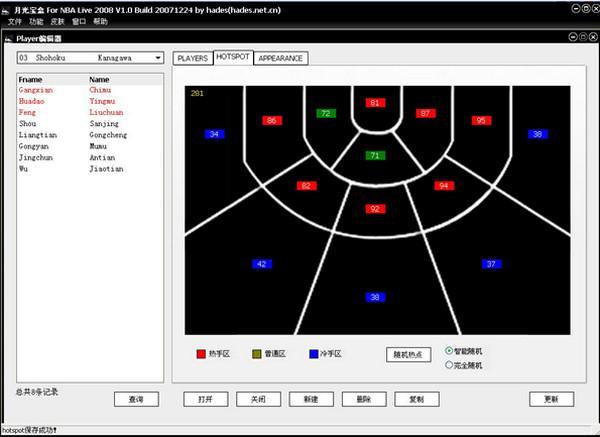Click the olive 普通区 legend swatch

[x=257, y=354]
